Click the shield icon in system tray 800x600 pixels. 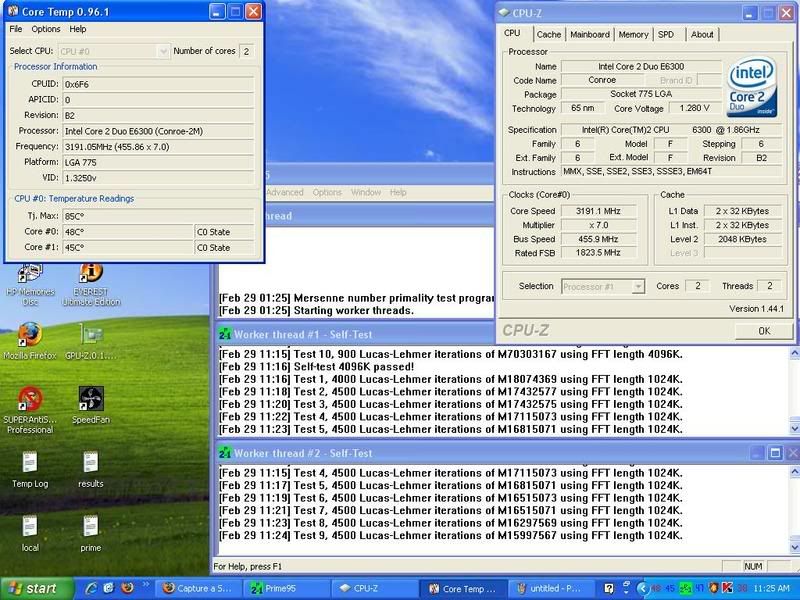(x=714, y=589)
